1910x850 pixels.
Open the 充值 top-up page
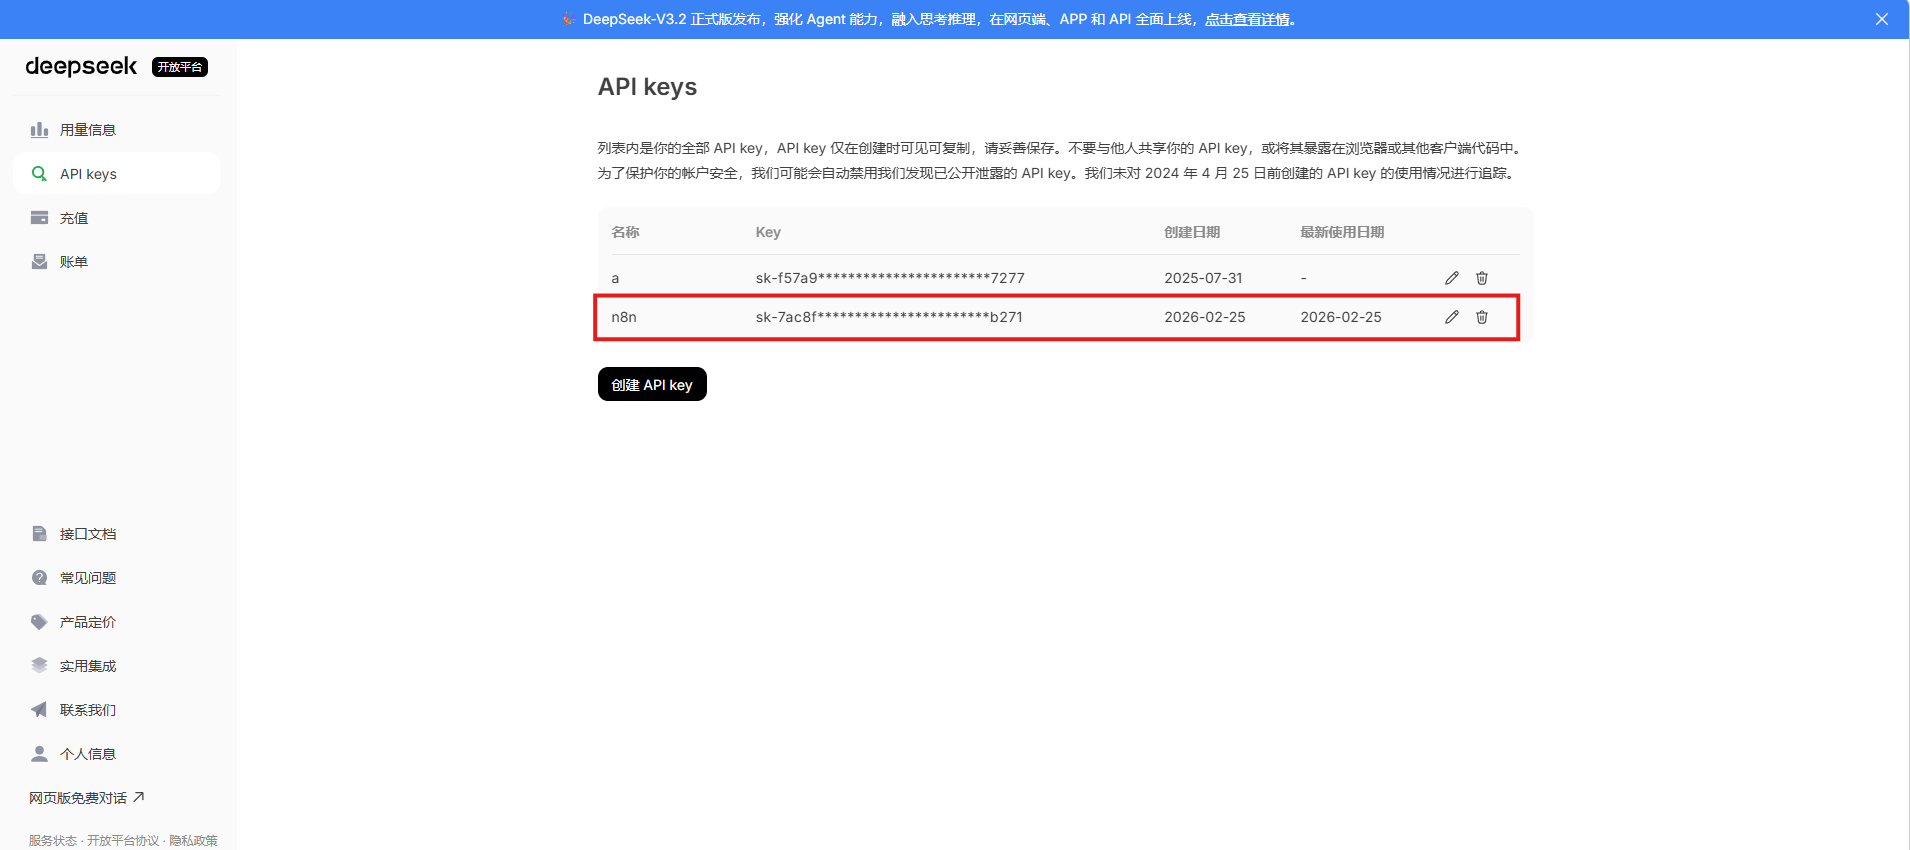click(74, 218)
